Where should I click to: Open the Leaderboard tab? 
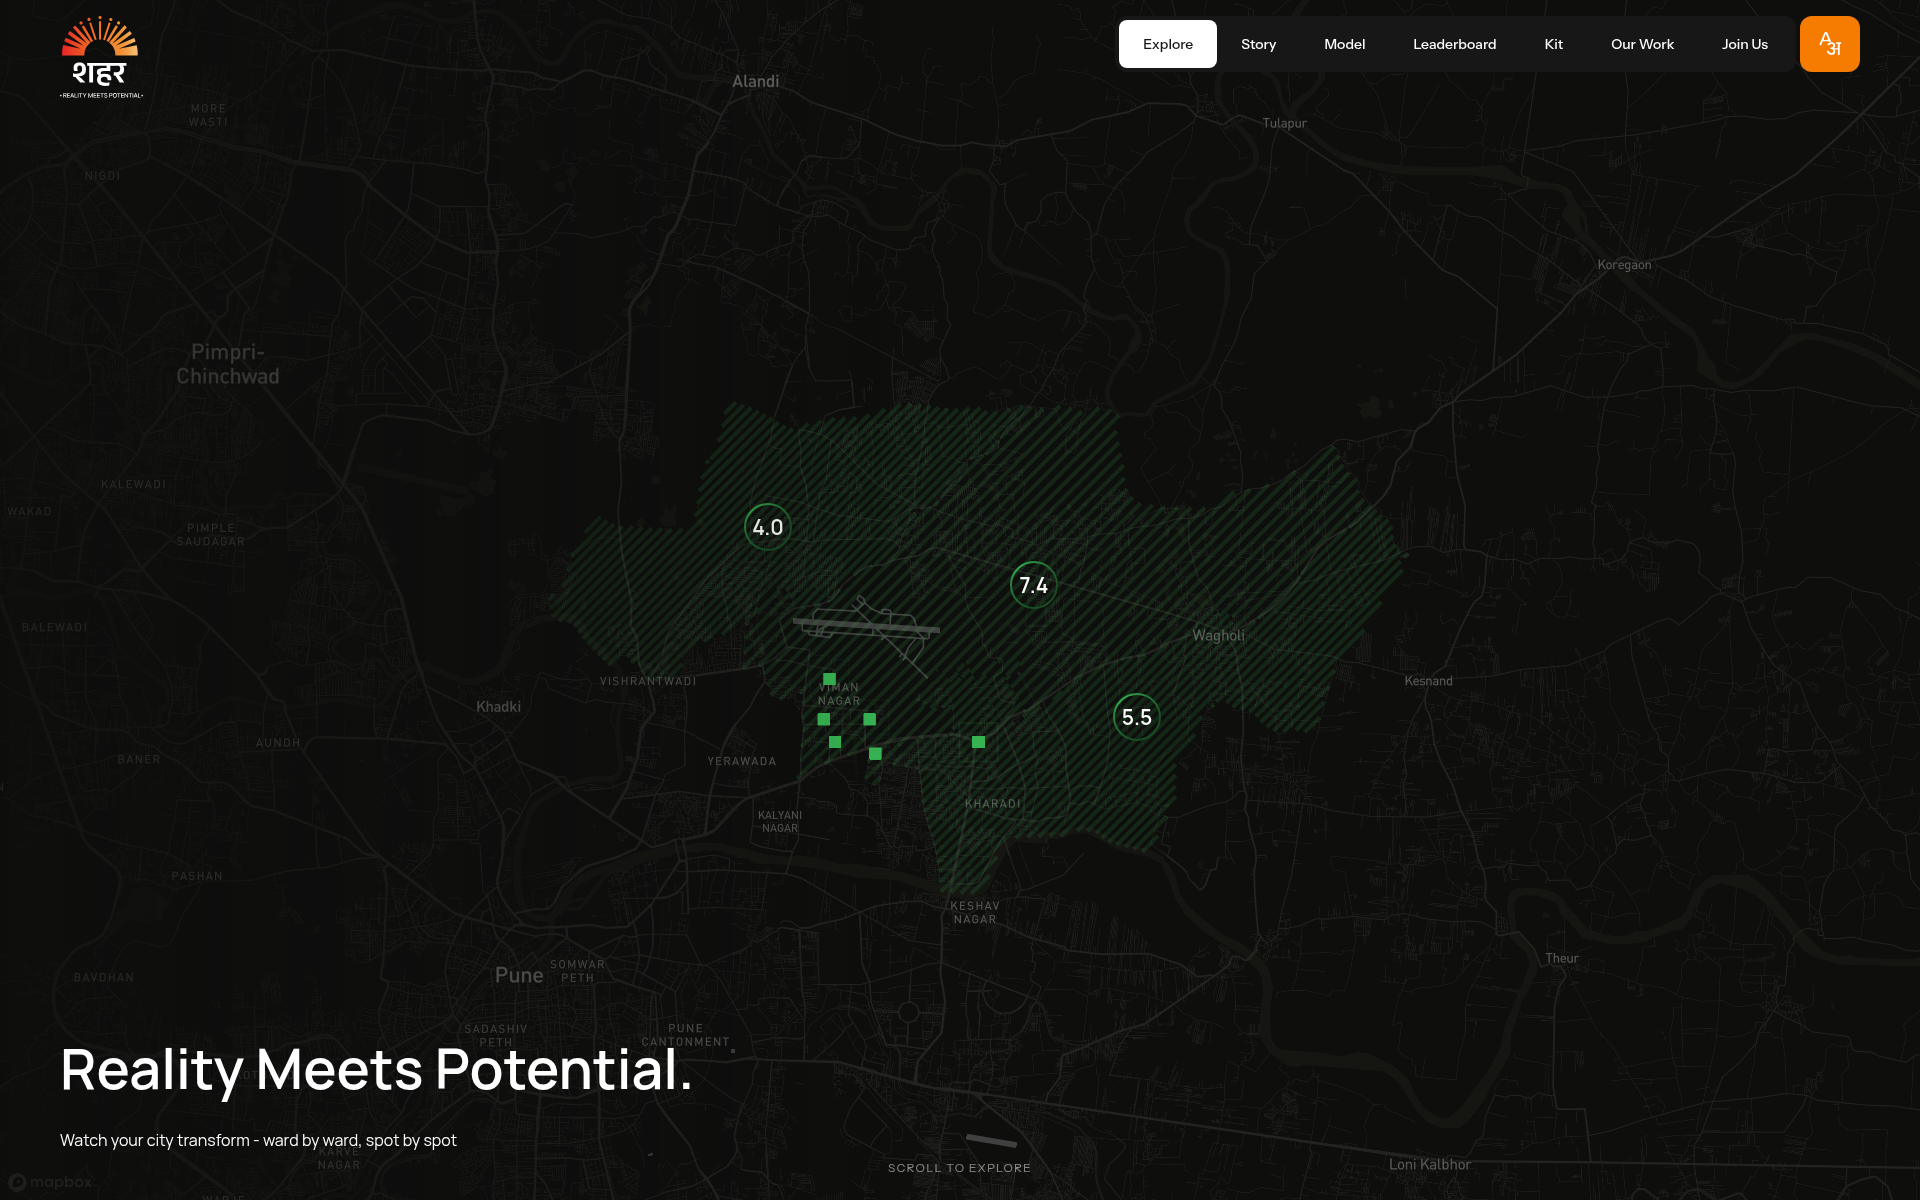pos(1454,44)
